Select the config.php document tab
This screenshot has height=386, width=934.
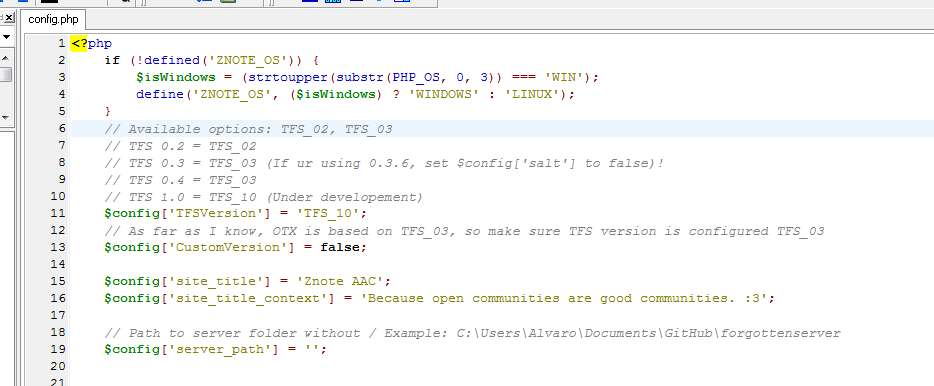click(53, 19)
